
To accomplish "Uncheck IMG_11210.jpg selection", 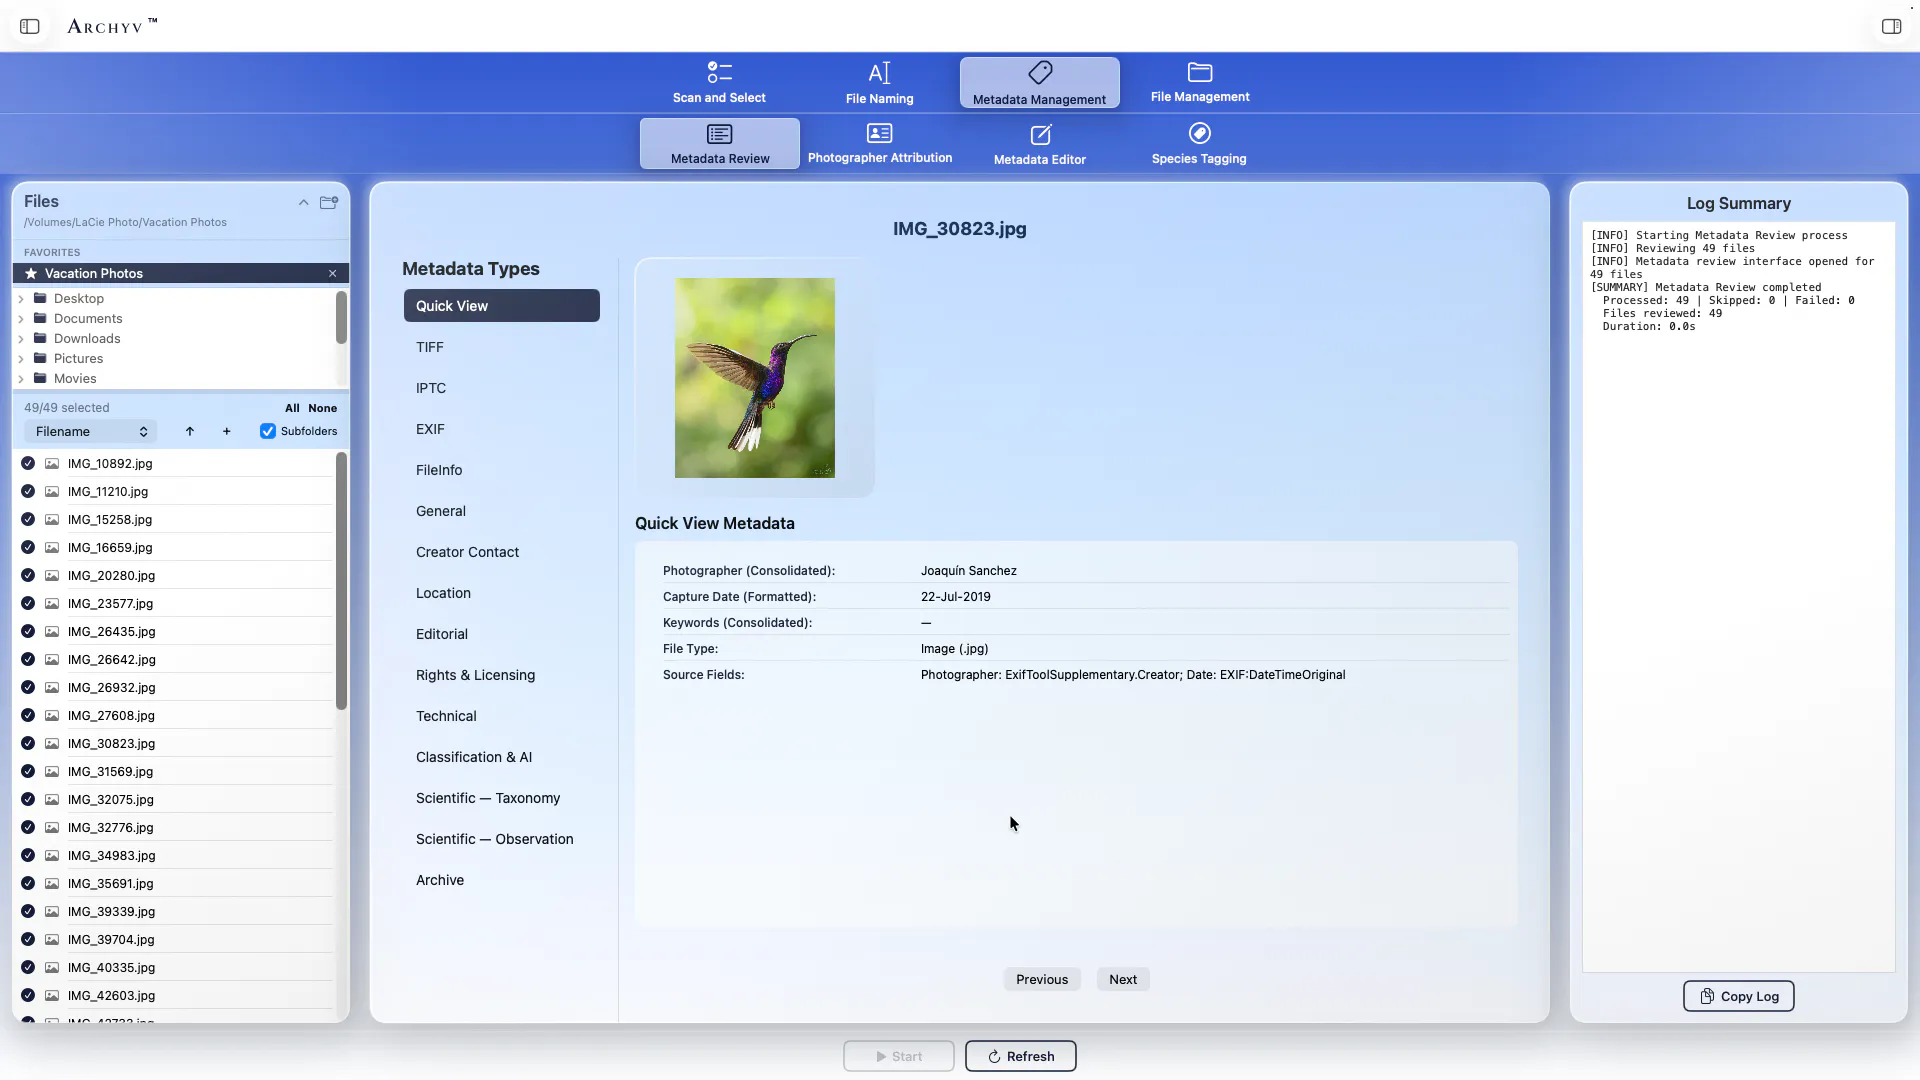I will pos(28,492).
